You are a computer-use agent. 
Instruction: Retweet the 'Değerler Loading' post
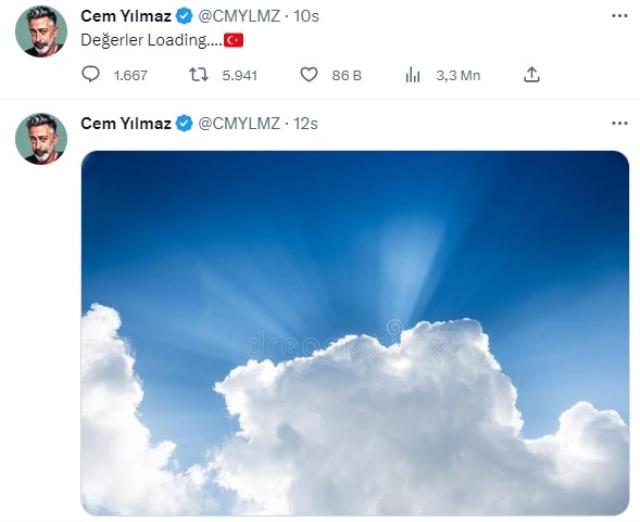point(199,74)
